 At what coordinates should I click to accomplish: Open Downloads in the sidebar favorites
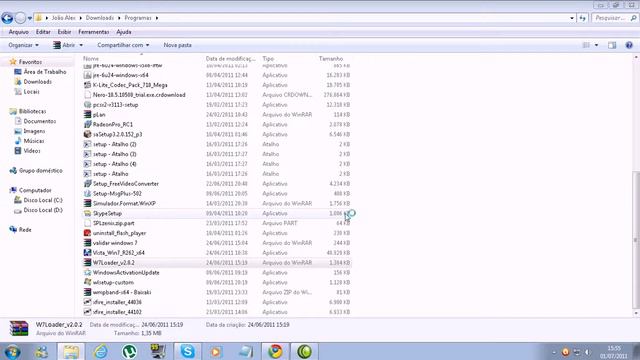point(37,82)
